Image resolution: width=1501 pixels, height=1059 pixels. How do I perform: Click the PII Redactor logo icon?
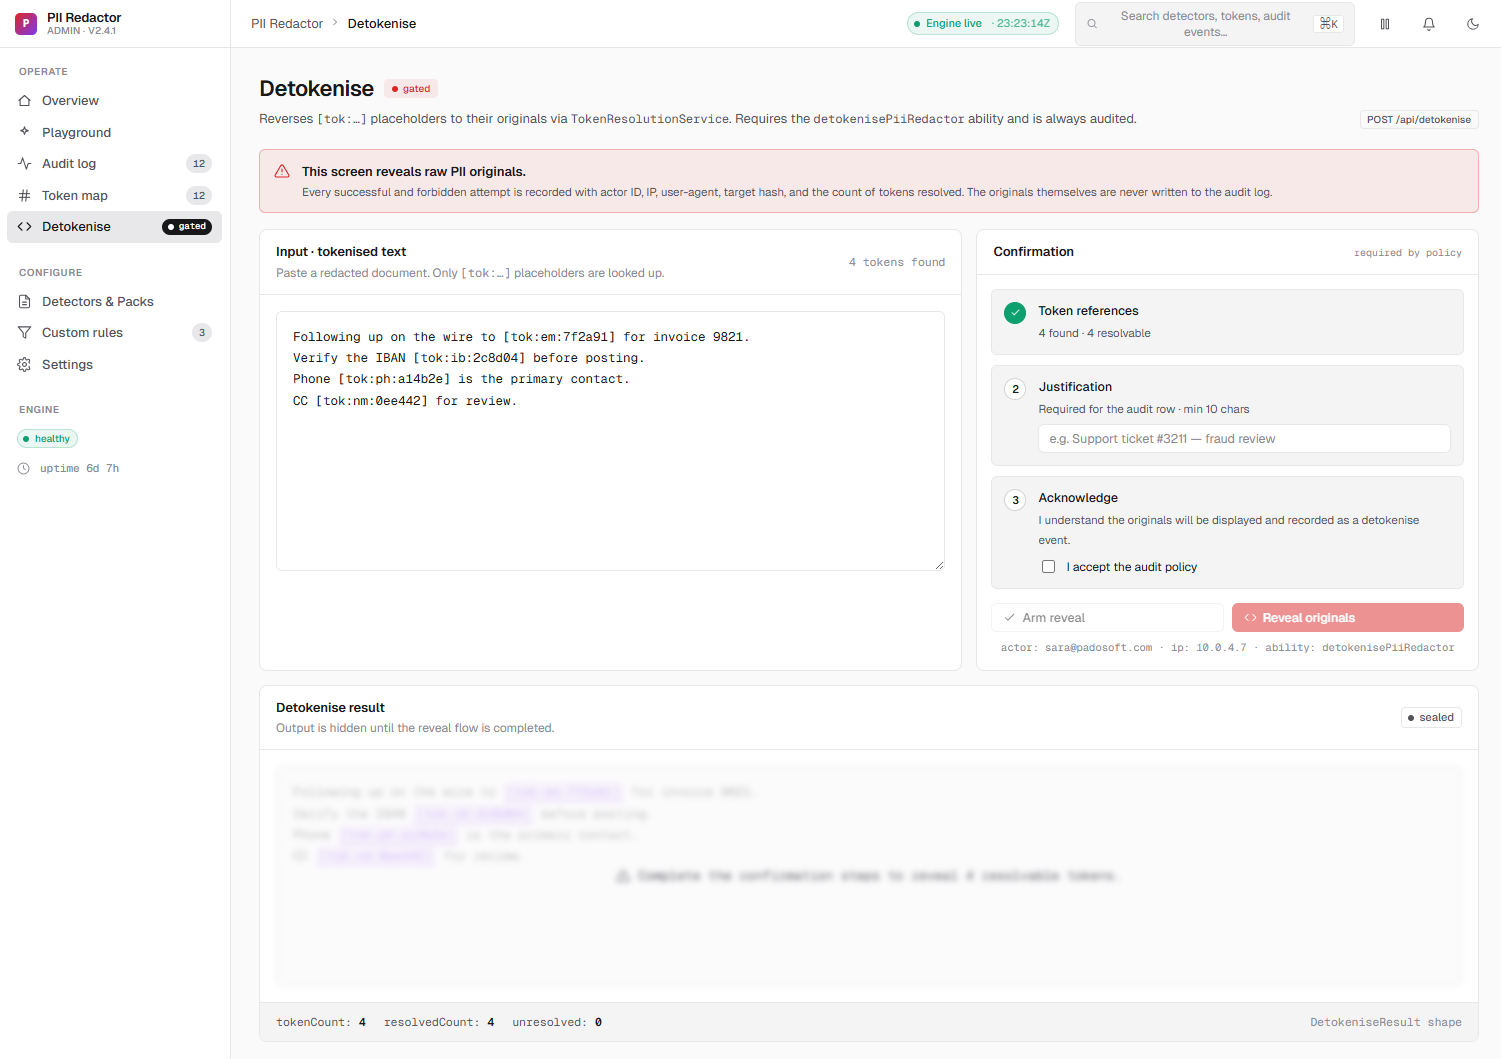(x=26, y=23)
